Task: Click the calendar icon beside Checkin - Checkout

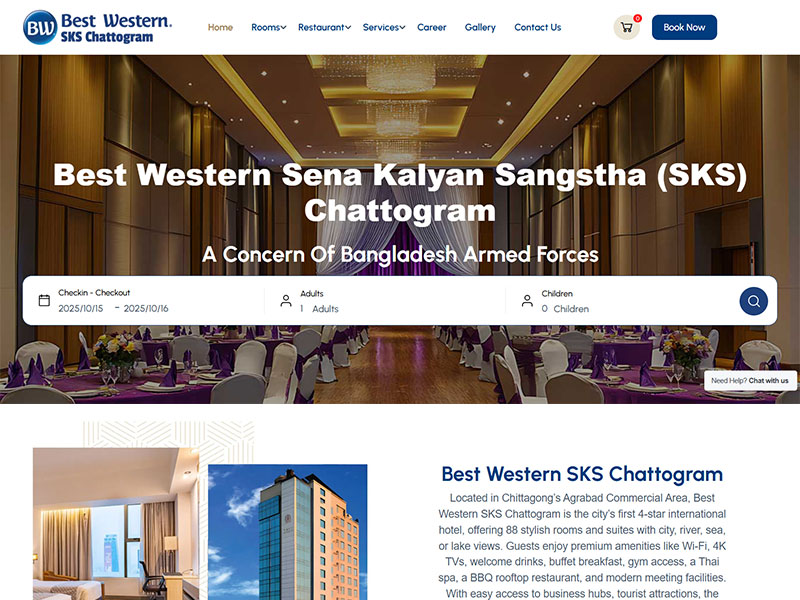Action: tap(44, 300)
